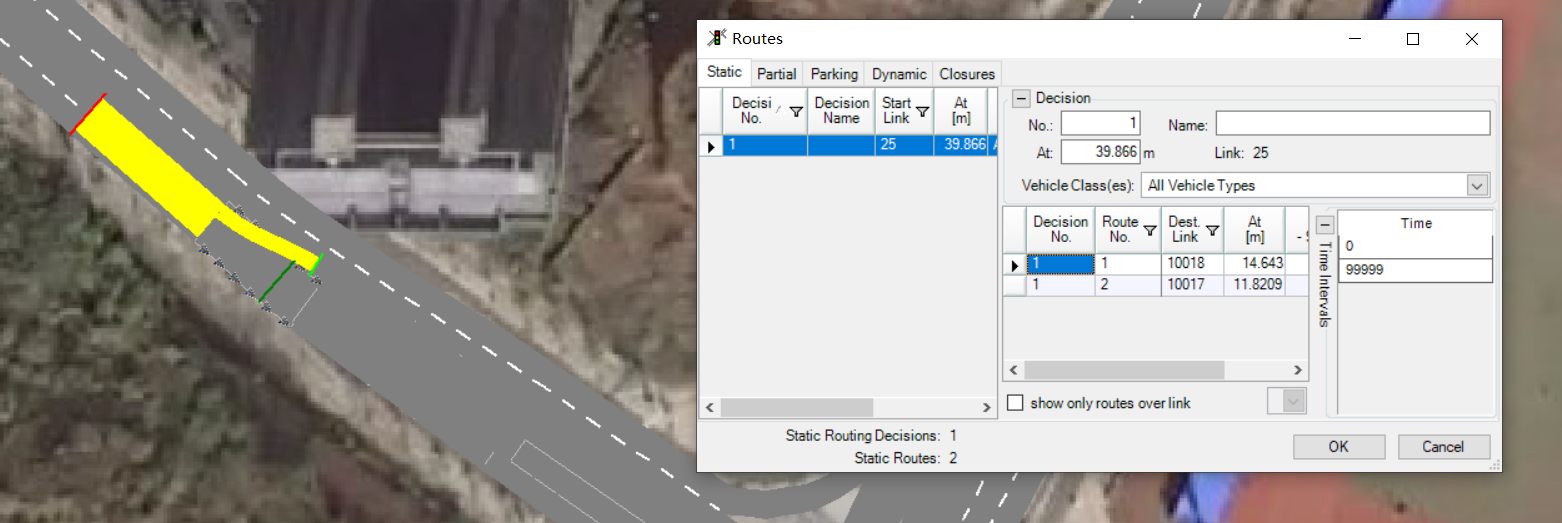The image size is (1562, 523).
Task: Open the Closures tab
Action: [x=967, y=74]
